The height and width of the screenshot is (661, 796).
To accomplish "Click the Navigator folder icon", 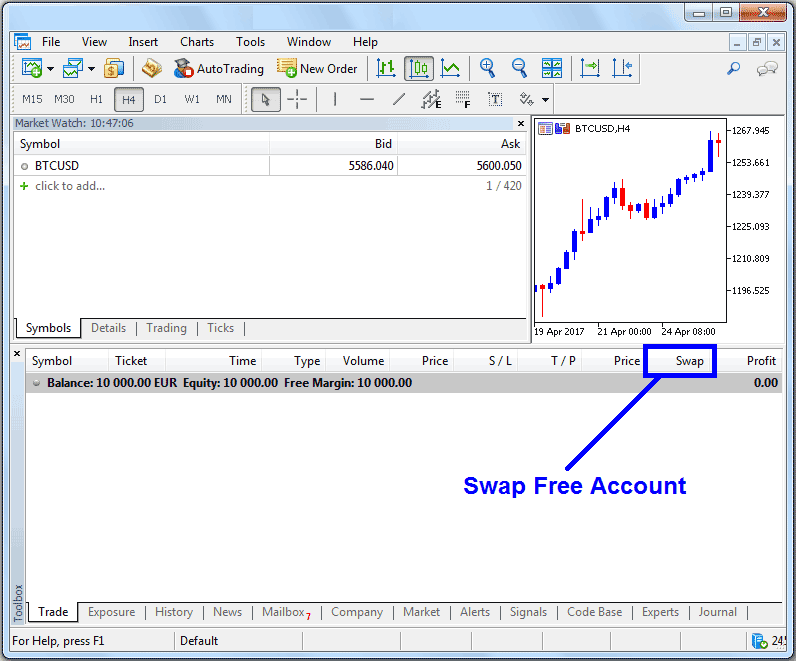I will click(151, 68).
